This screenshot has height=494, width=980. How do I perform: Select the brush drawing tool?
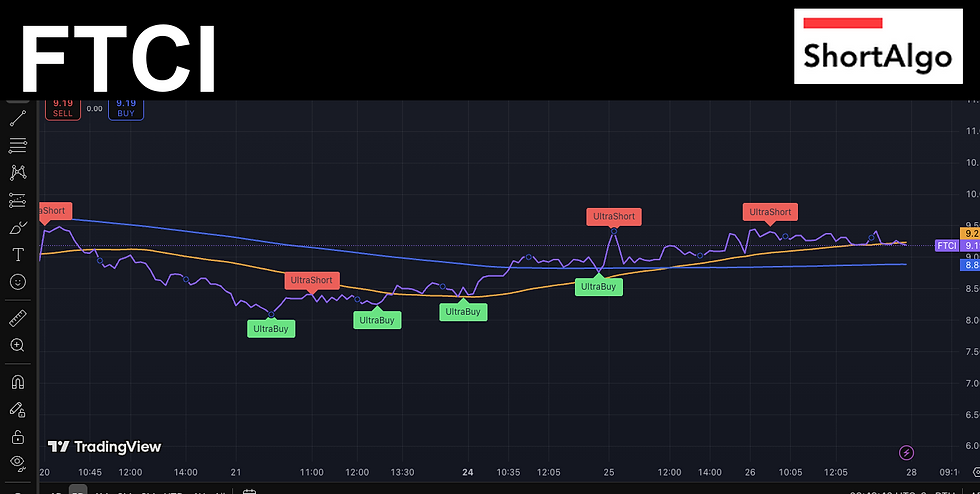[x=18, y=228]
